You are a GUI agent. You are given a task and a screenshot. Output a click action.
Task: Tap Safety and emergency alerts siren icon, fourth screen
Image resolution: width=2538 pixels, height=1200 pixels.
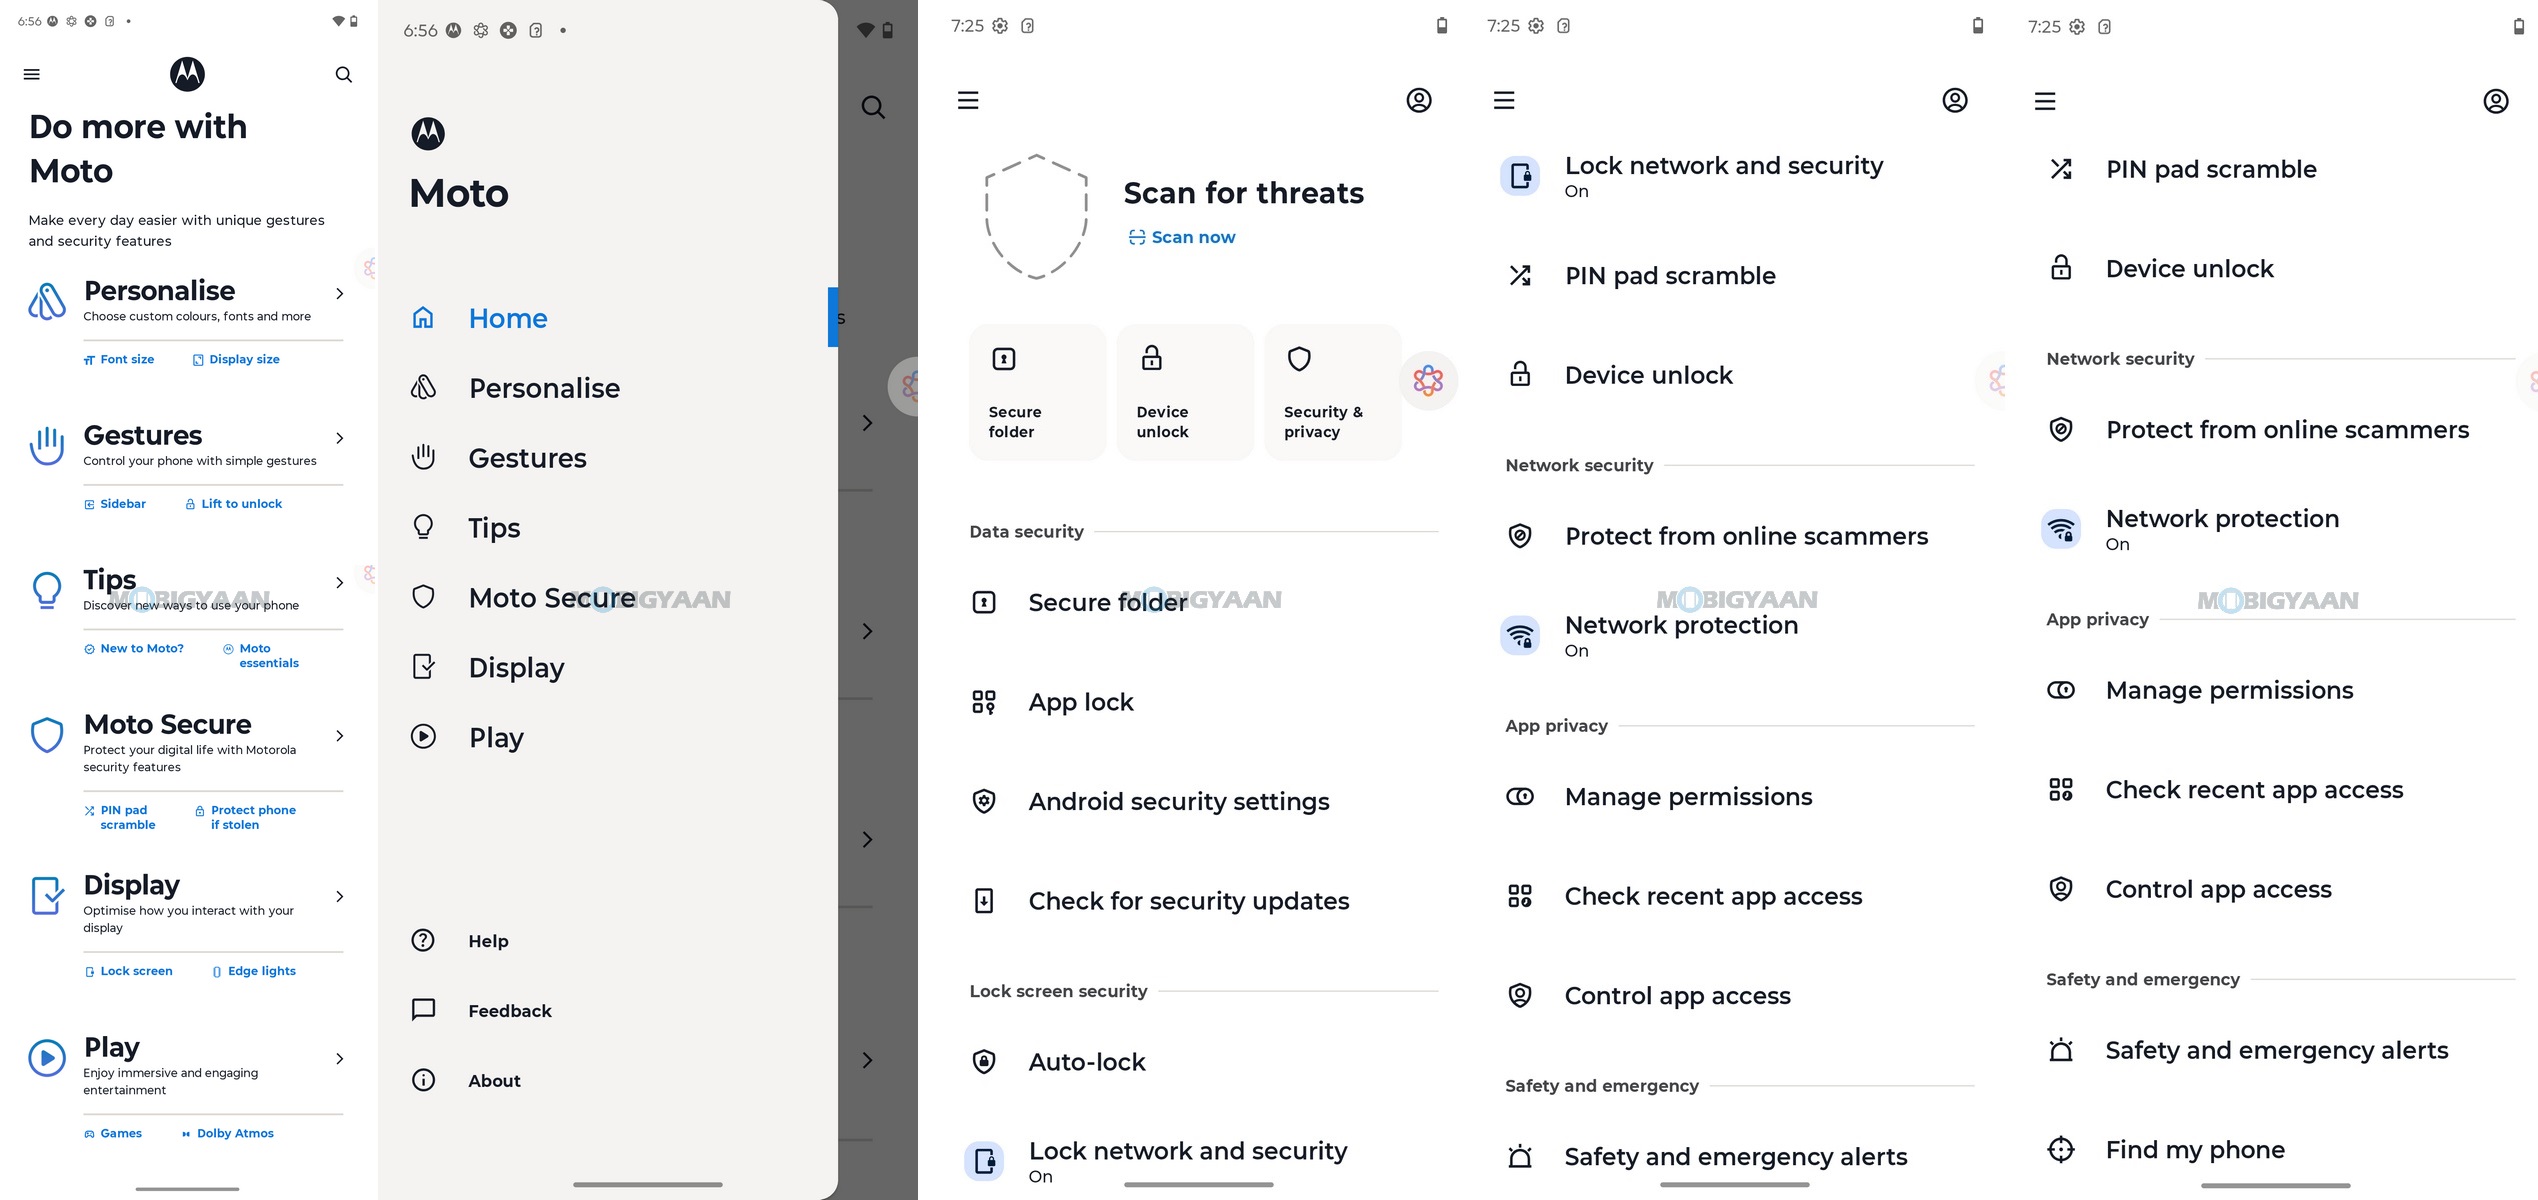coord(1520,1157)
